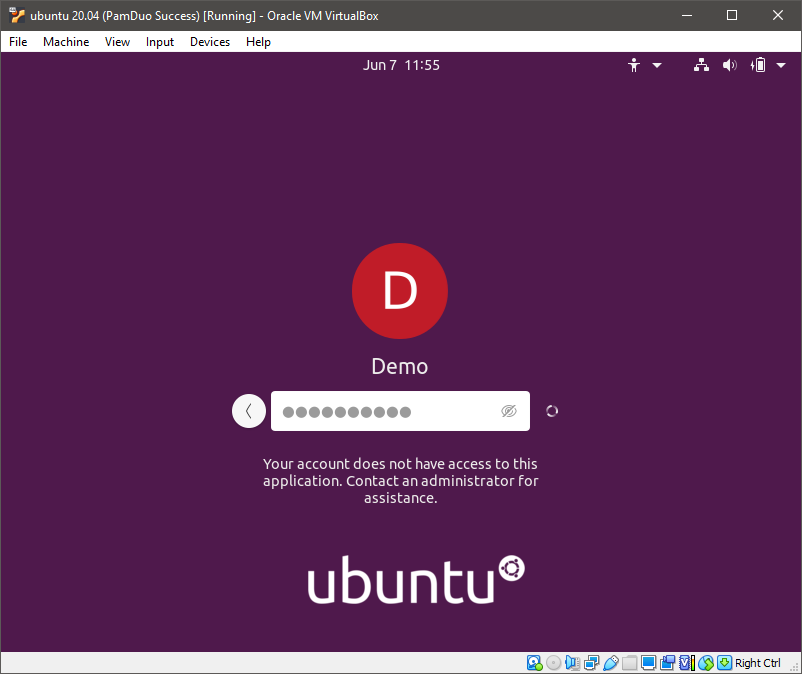Toggle password visibility eye icon
Image resolution: width=802 pixels, height=674 pixels.
[x=508, y=411]
